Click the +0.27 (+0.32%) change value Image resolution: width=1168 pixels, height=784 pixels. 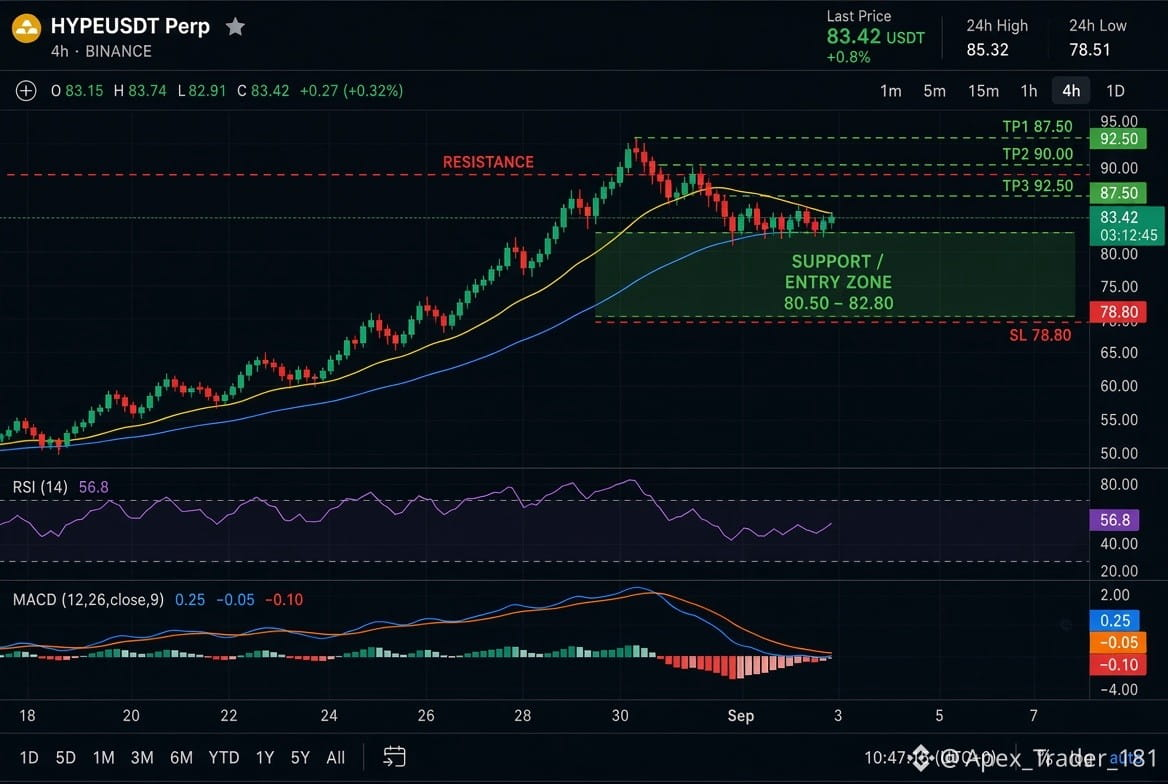pyautogui.click(x=351, y=91)
